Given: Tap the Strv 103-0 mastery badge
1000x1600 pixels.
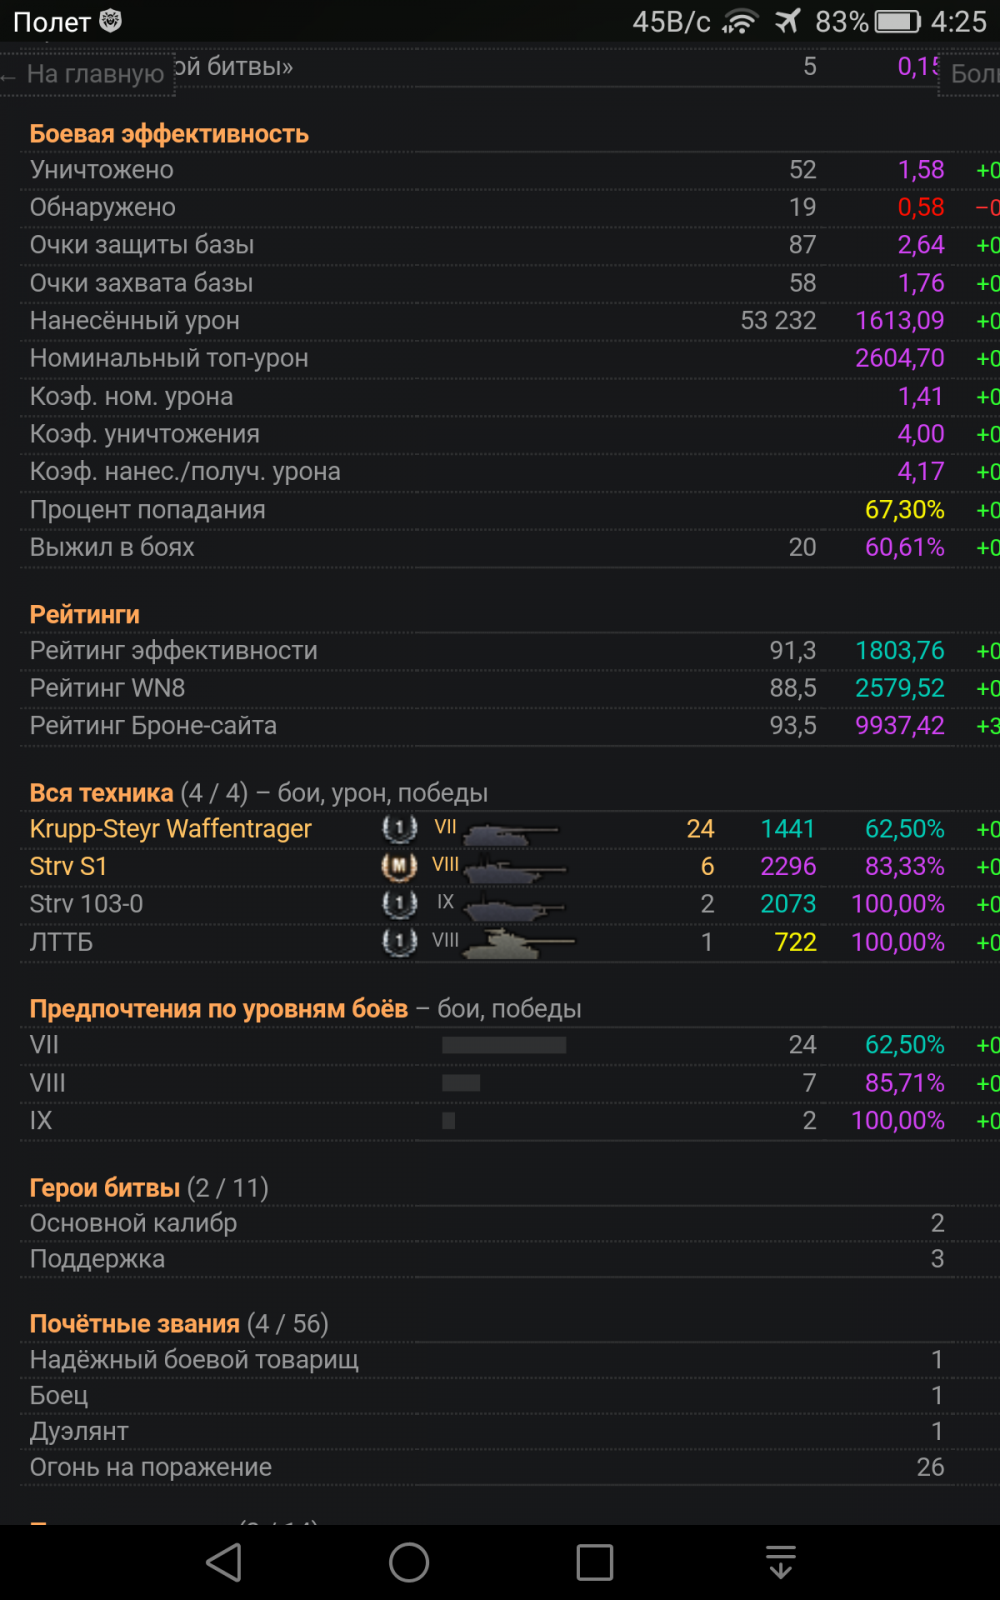Looking at the screenshot, I should [399, 904].
